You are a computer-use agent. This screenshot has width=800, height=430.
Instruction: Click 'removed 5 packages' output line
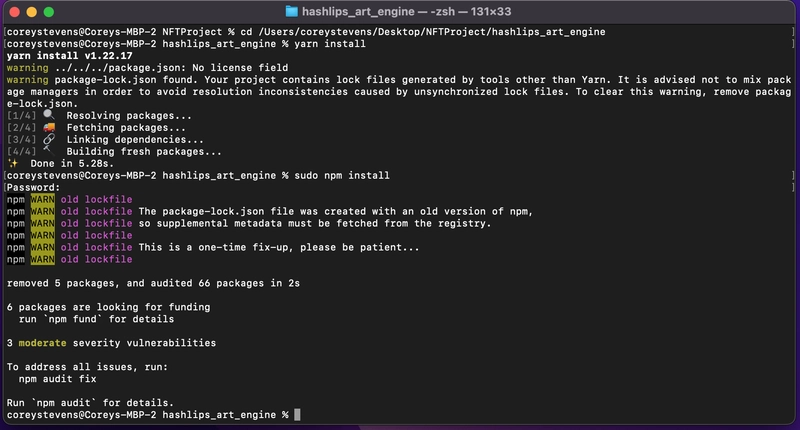click(153, 283)
